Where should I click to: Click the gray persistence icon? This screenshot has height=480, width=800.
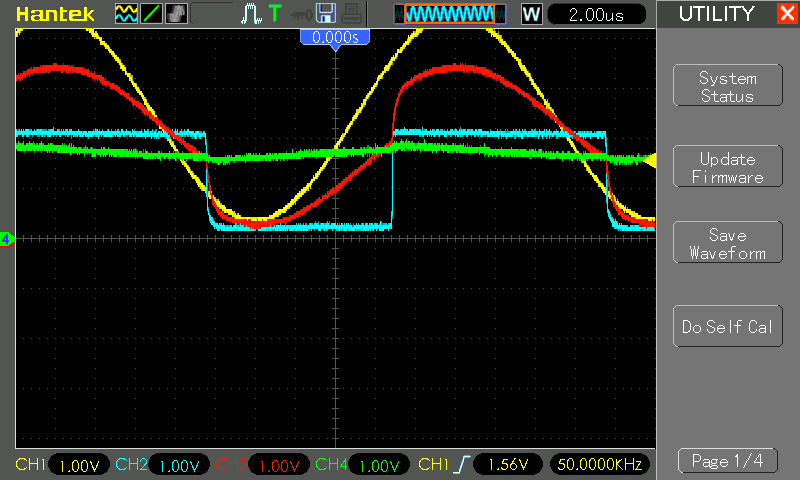[177, 14]
